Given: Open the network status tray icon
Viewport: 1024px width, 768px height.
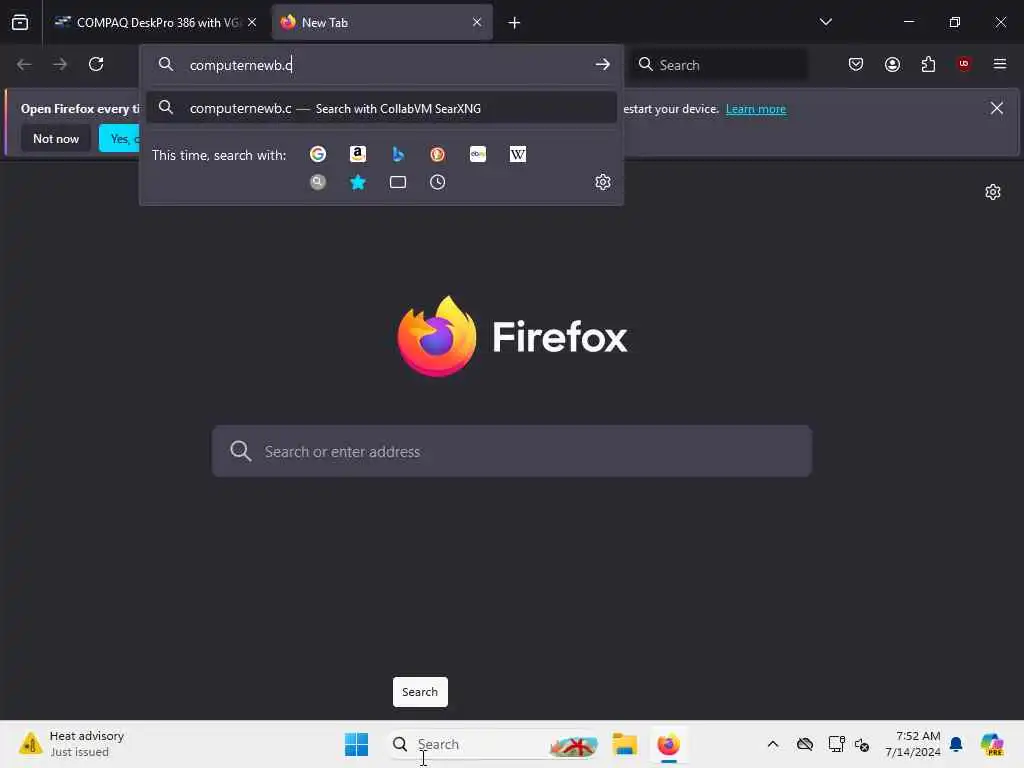Looking at the screenshot, I should tap(836, 744).
